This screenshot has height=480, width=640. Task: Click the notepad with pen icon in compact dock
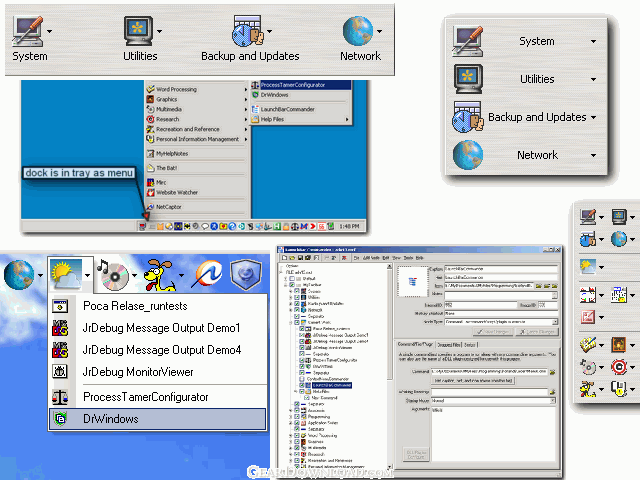click(x=587, y=344)
